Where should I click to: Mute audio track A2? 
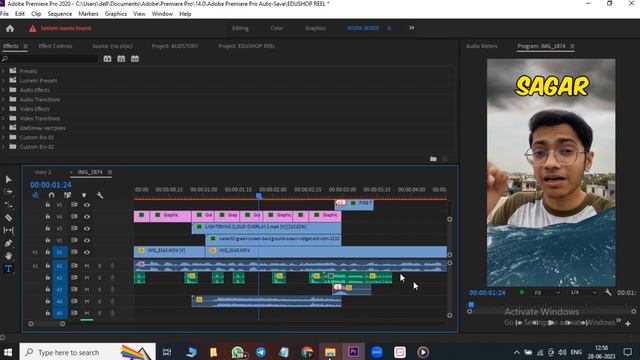[87, 278]
